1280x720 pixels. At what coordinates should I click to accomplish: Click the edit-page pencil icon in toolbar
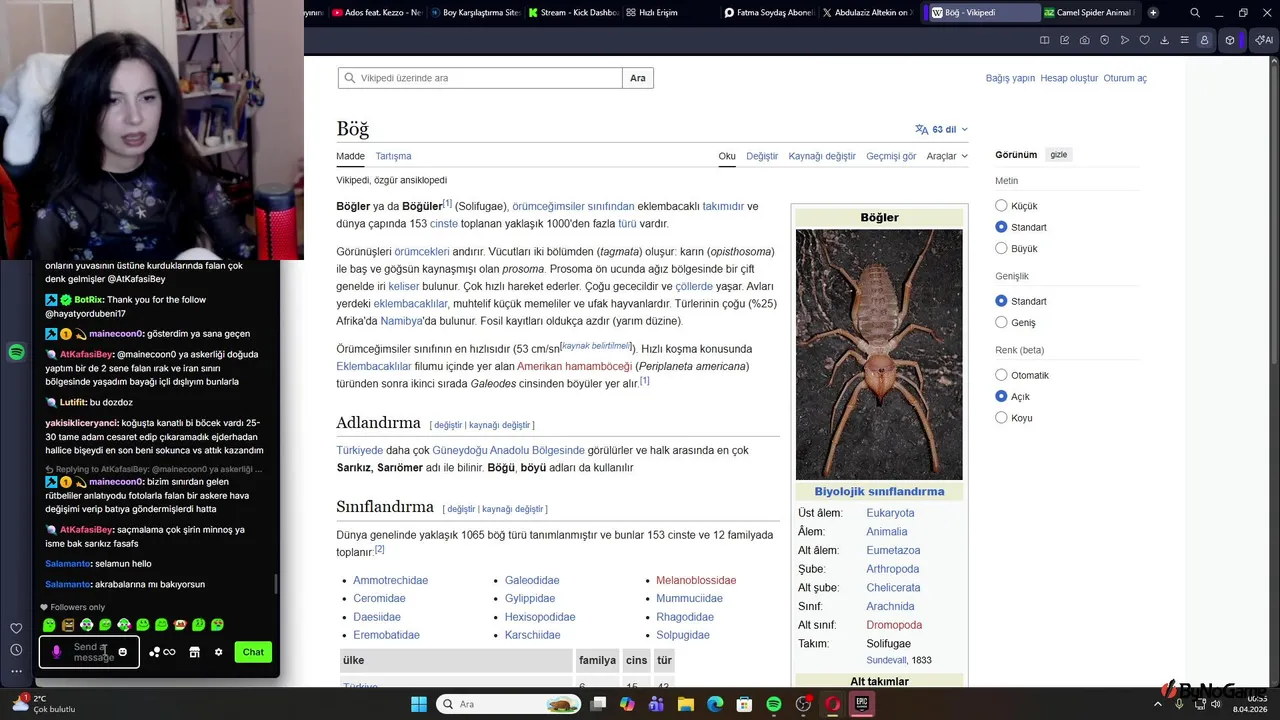(x=1065, y=40)
